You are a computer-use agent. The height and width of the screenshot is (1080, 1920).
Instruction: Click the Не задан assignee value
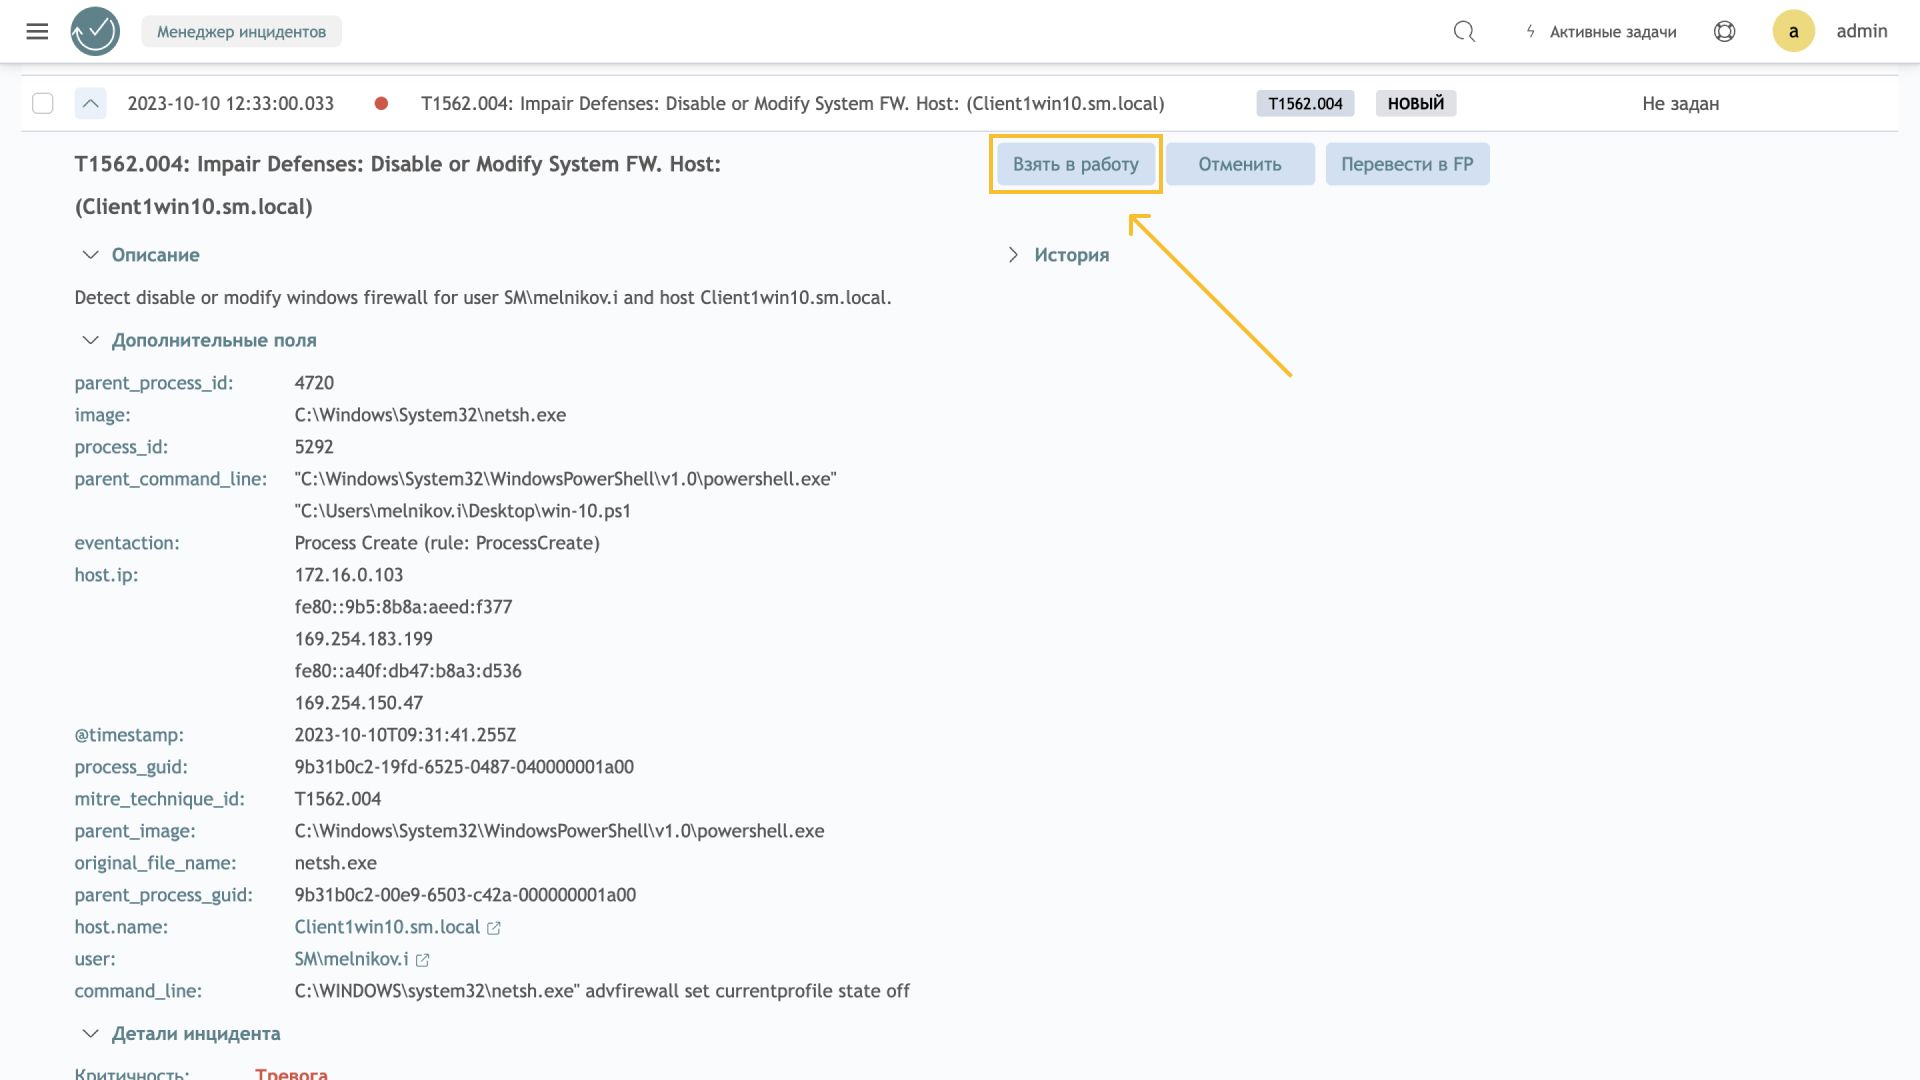point(1680,103)
